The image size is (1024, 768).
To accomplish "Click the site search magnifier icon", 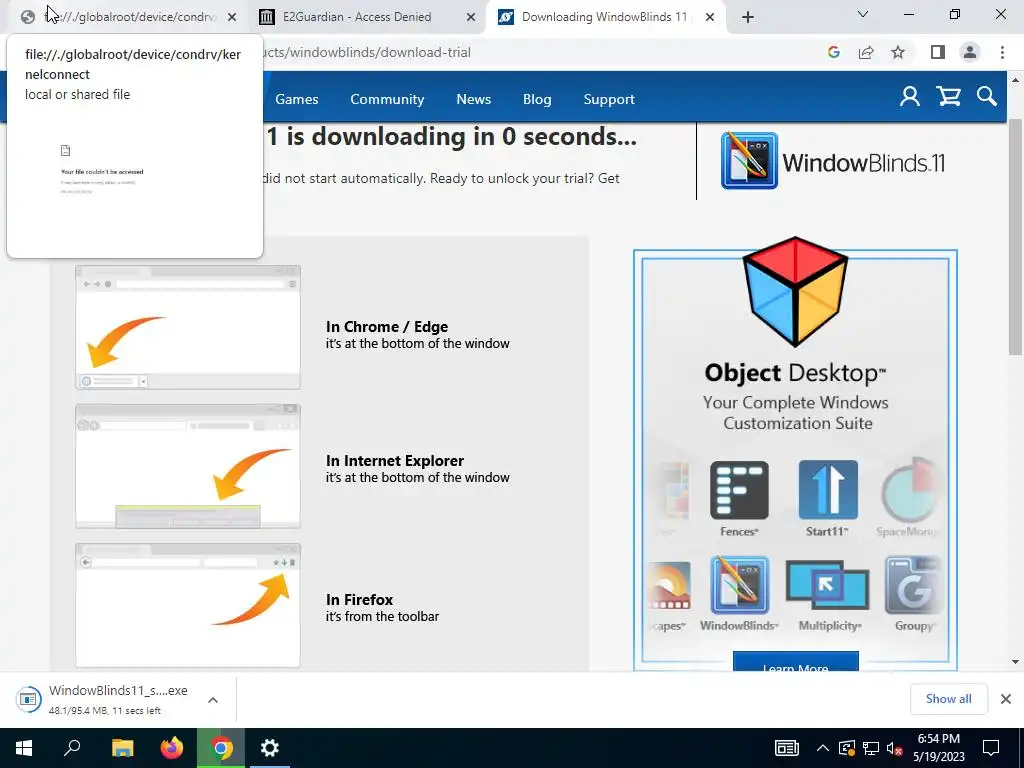I will click(x=987, y=97).
